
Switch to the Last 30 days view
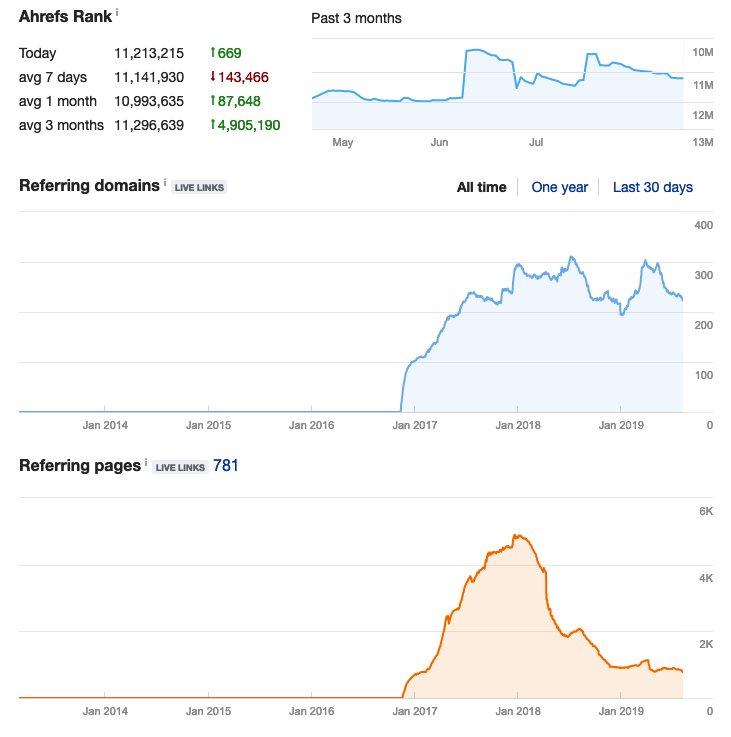click(x=652, y=187)
